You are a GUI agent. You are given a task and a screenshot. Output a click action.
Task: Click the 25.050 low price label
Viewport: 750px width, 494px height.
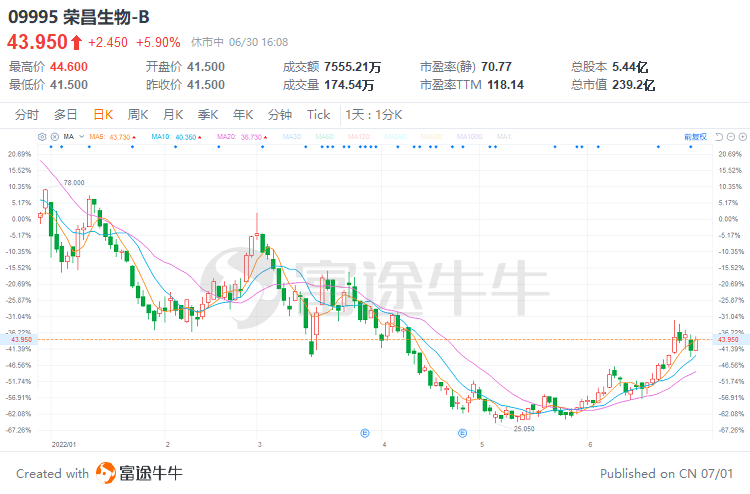[x=524, y=429]
